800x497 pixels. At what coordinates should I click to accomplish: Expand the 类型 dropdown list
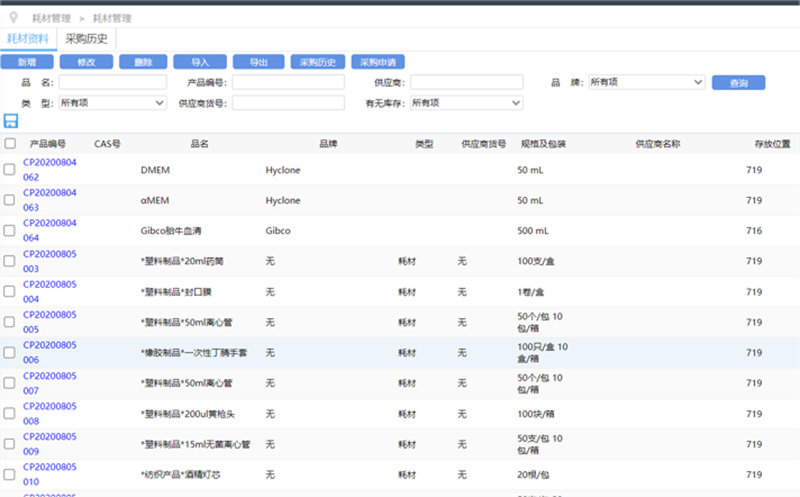coord(112,102)
